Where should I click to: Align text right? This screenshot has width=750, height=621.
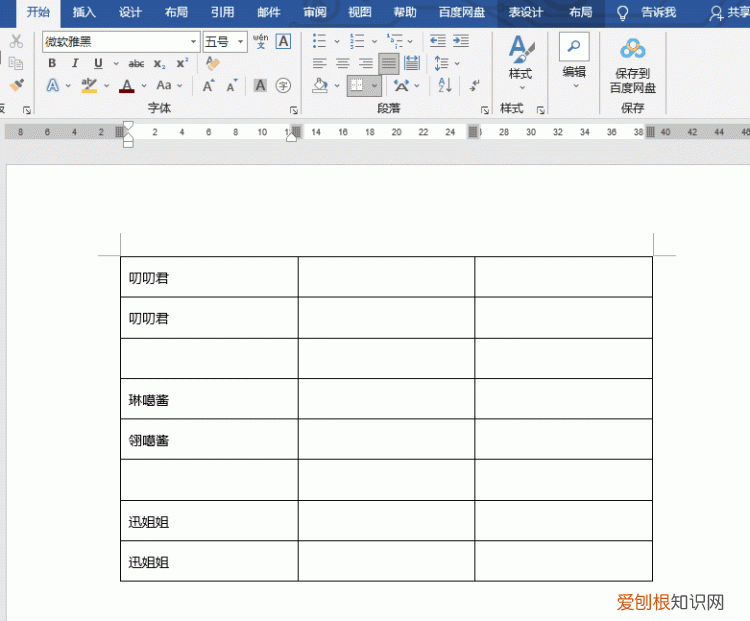(x=365, y=63)
